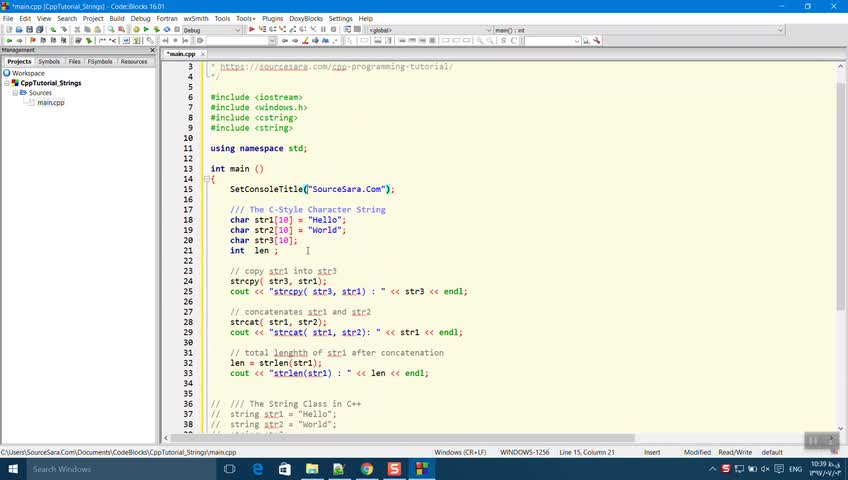Collapse the Sources folder tree node
Screen dimensions: 848x480
tap(16, 93)
